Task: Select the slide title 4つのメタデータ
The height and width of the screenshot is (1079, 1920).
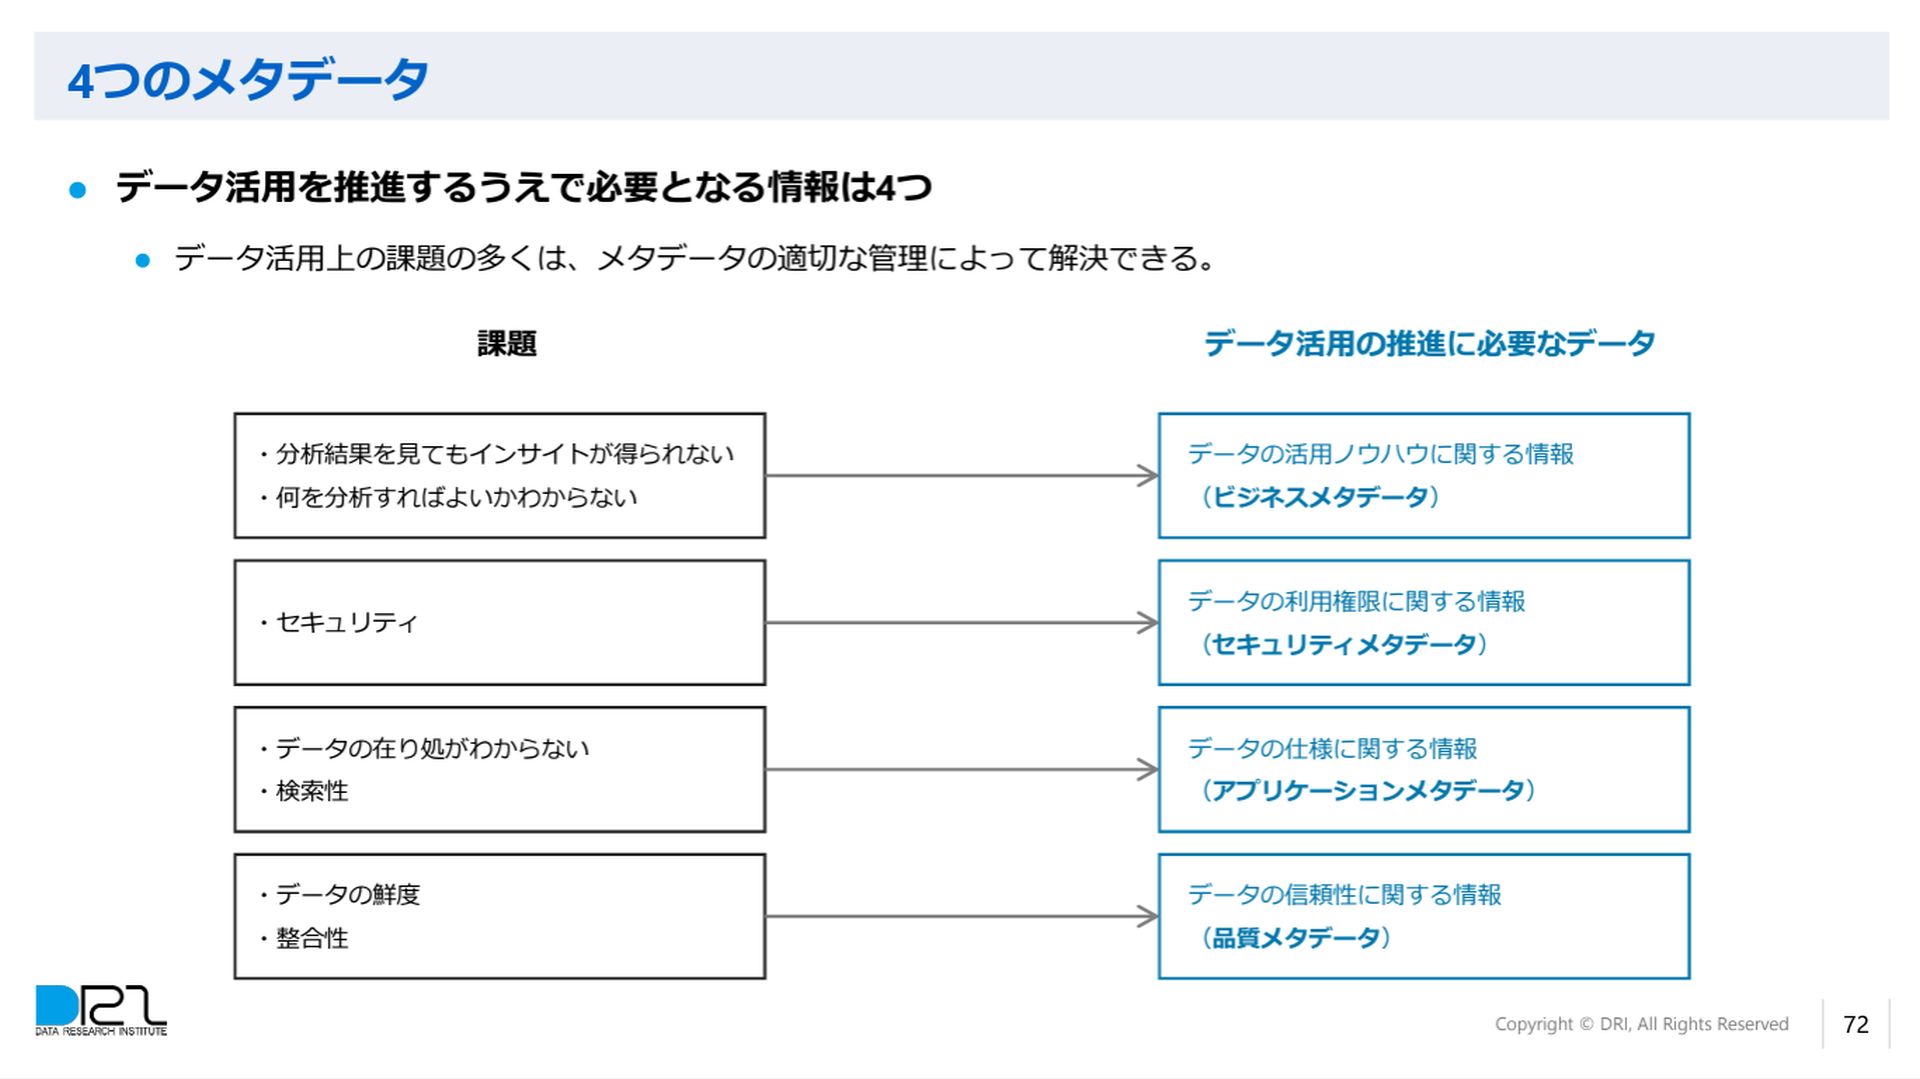Action: [248, 79]
